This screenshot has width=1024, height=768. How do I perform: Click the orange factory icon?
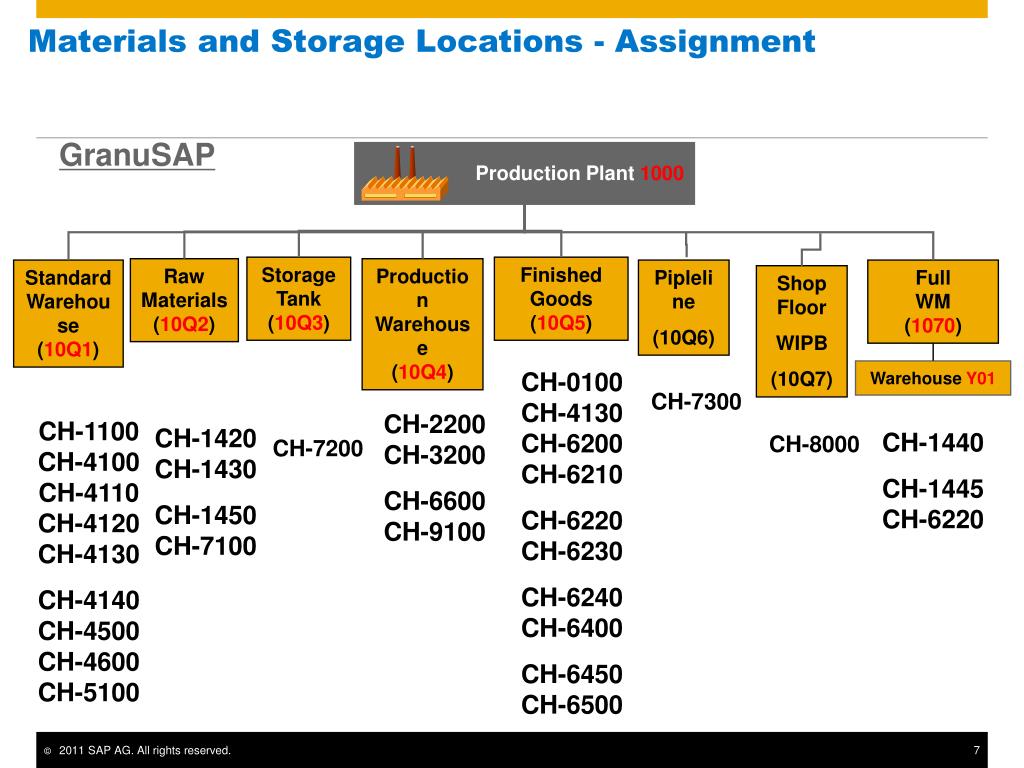click(x=404, y=174)
